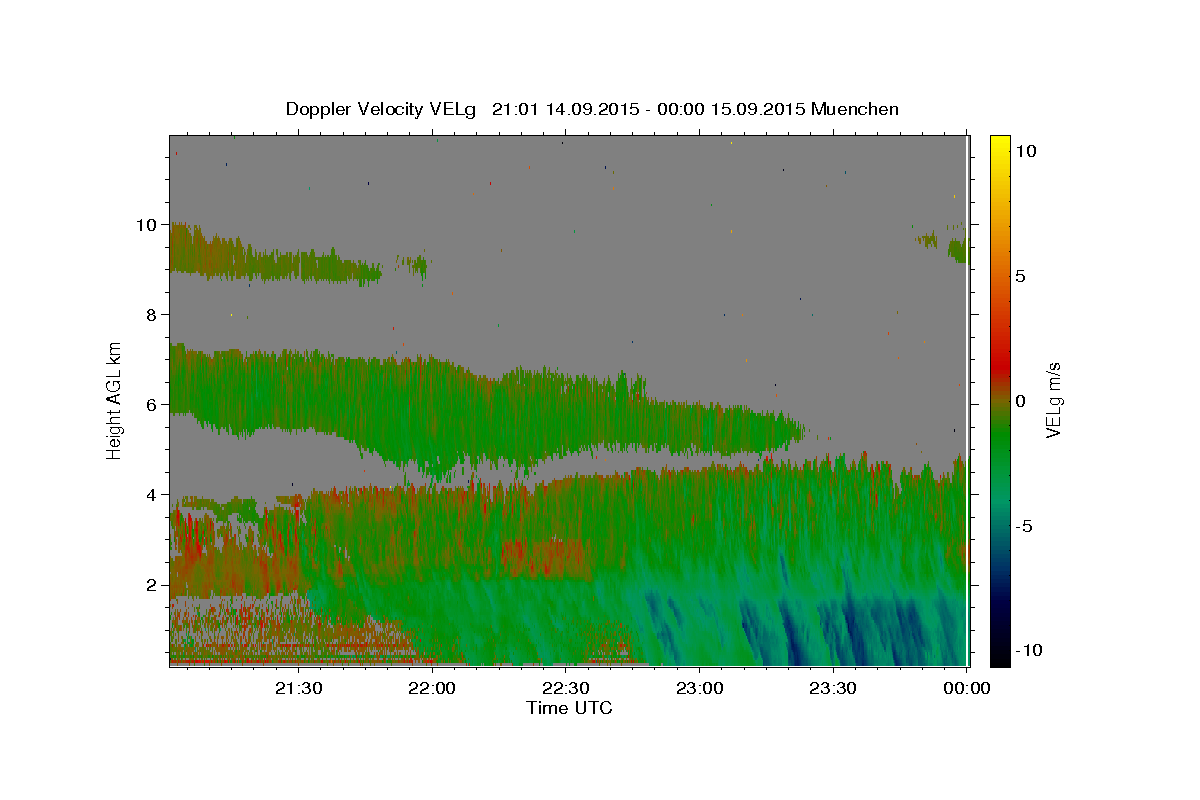
Task: Click height axis label 2
Action: pyautogui.click(x=151, y=585)
